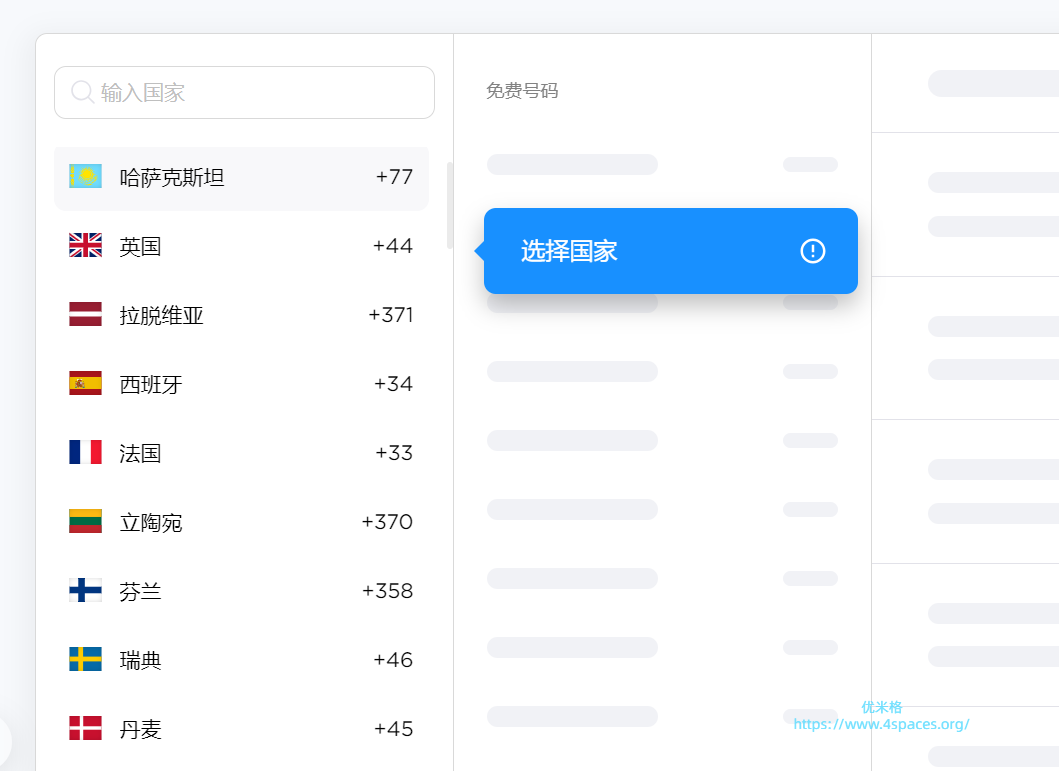This screenshot has height=771, width=1059.
Task: Choose the +34 country code
Action: pos(393,384)
